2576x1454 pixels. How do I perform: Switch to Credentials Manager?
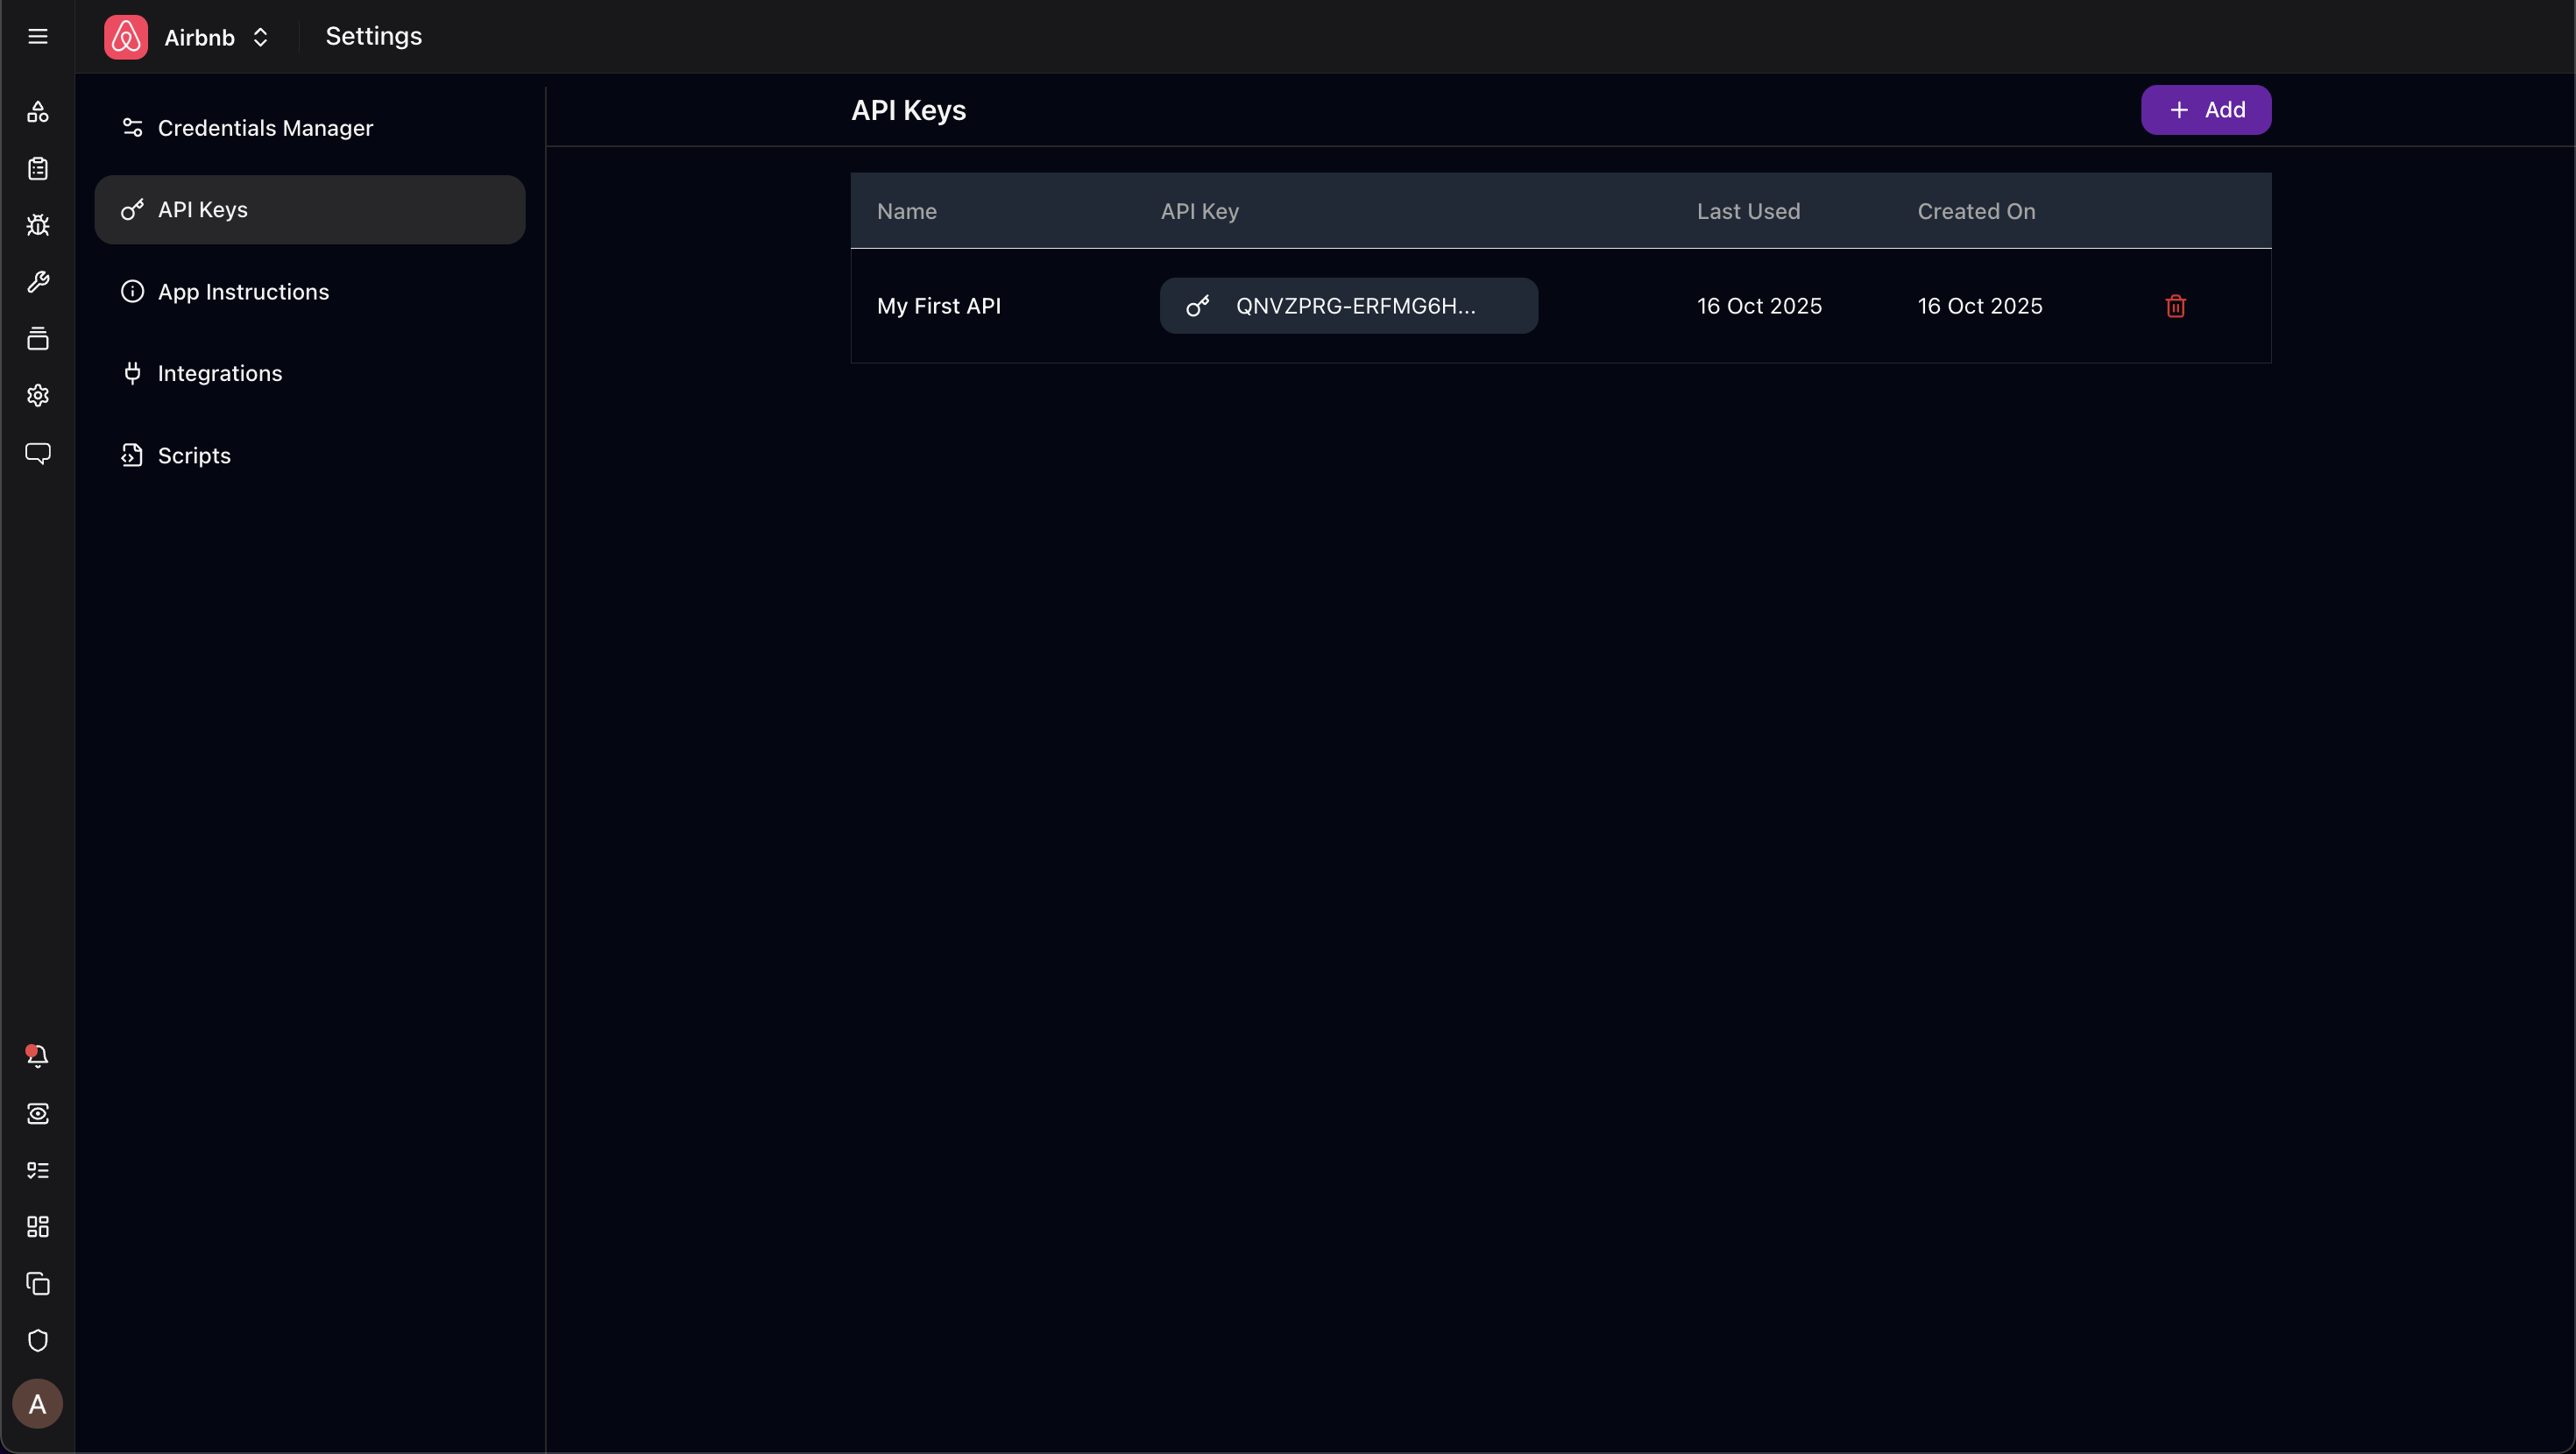point(263,127)
